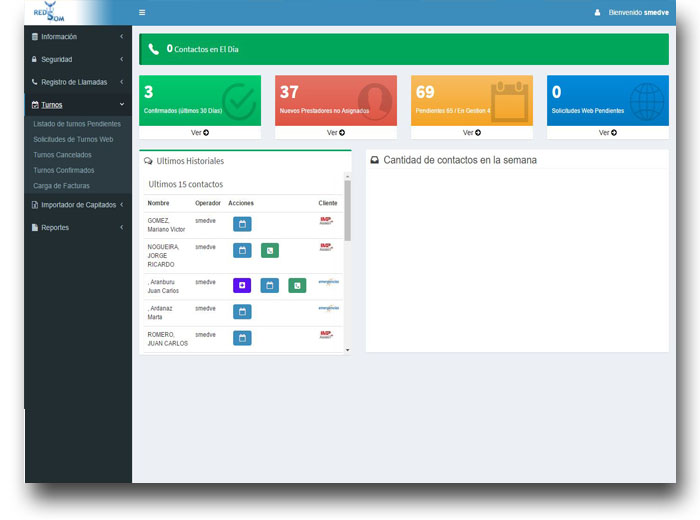Click Ver under Confirmados card

click(x=200, y=132)
